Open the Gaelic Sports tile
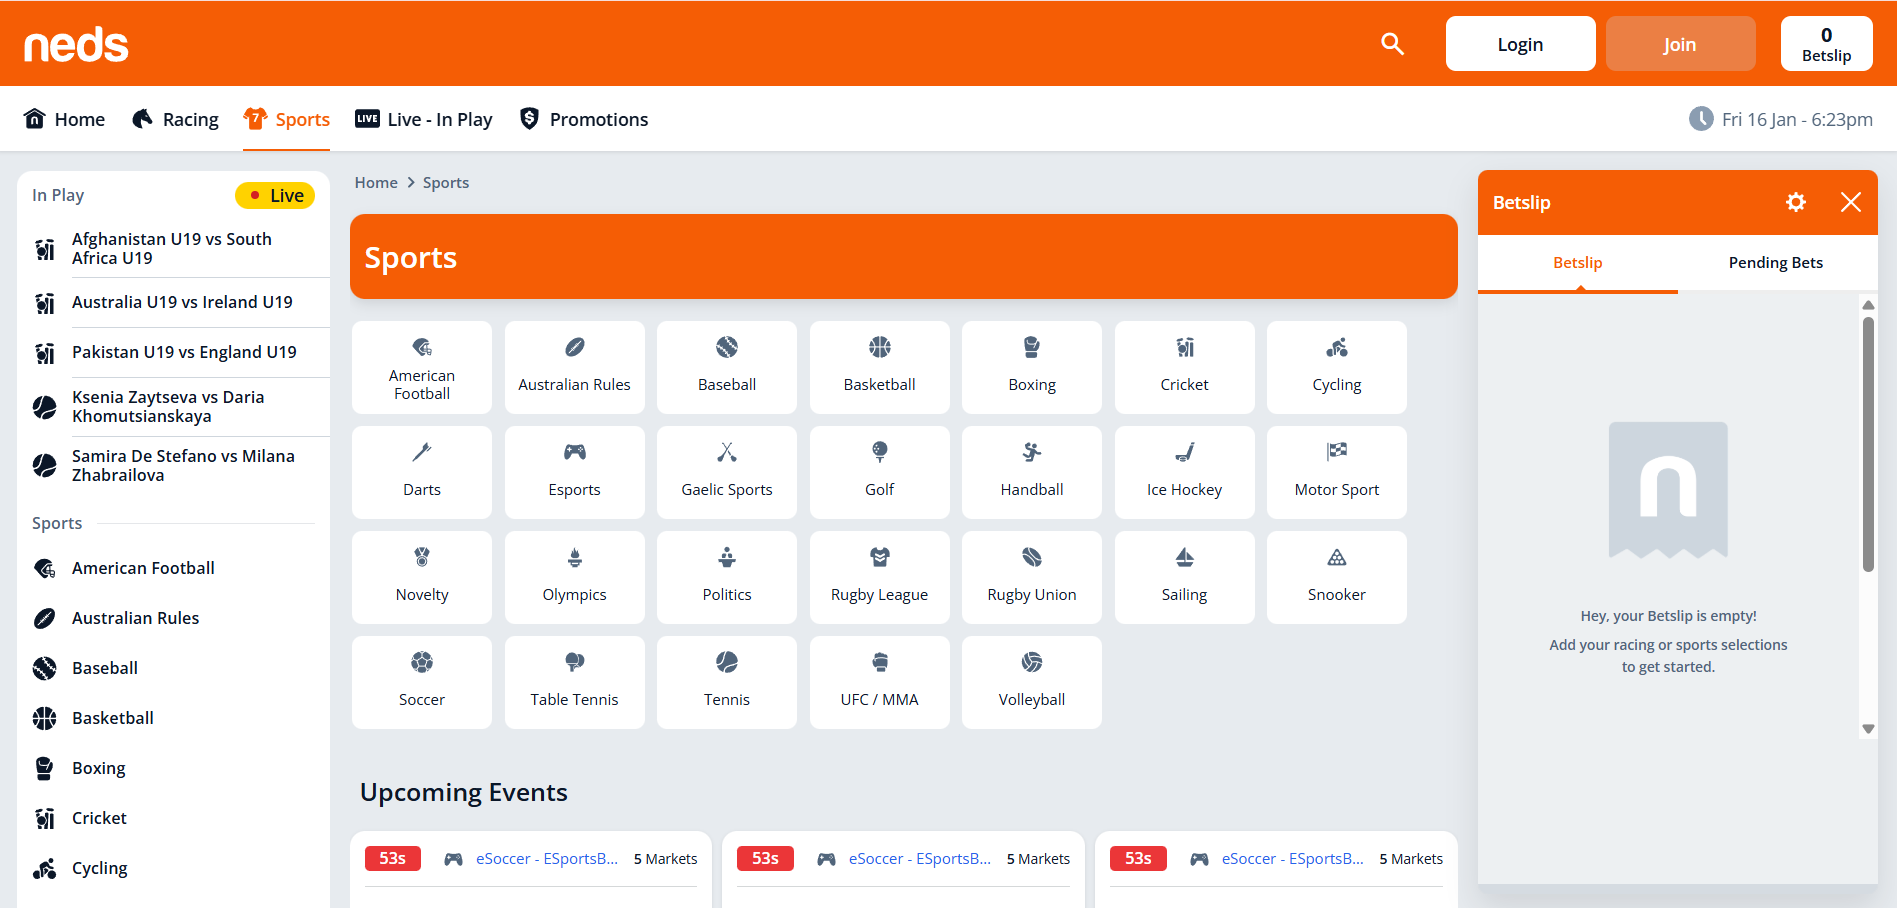 (727, 472)
